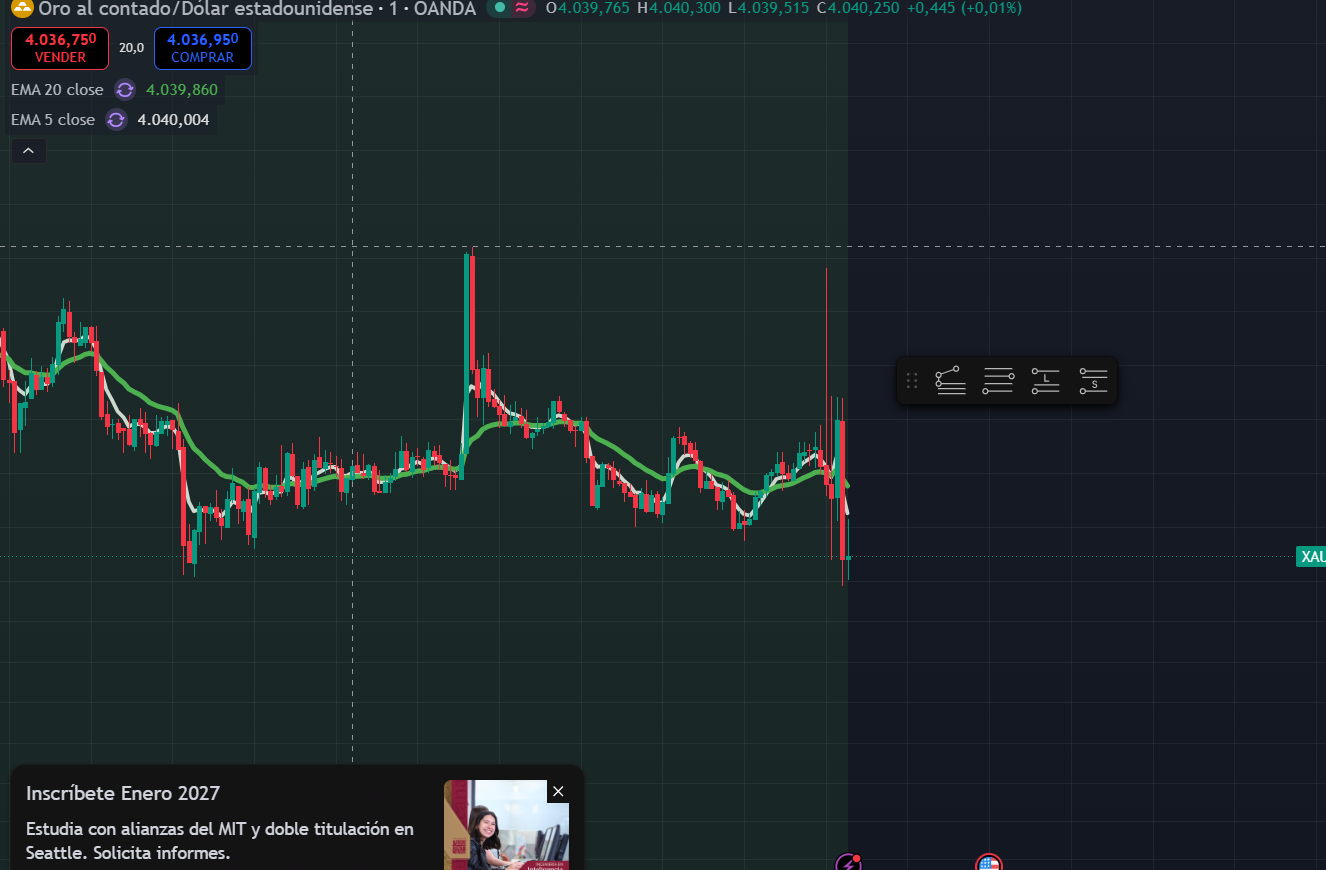
Task: Pick the Long position tool marked L
Action: tap(1045, 380)
